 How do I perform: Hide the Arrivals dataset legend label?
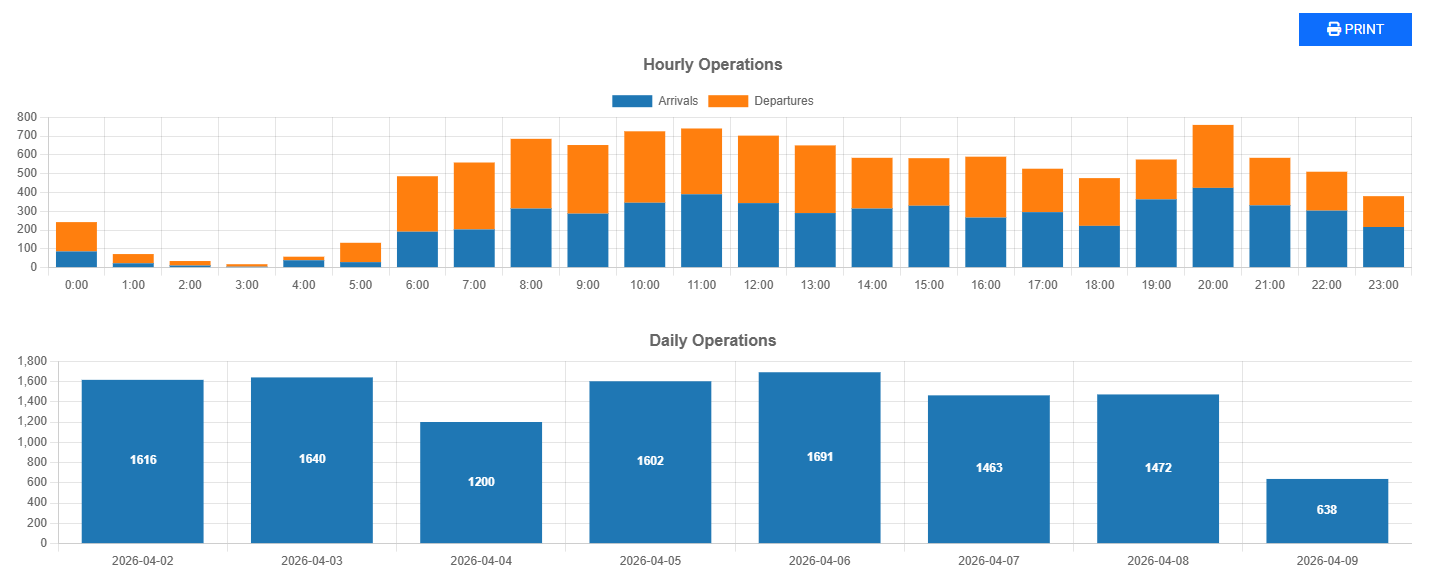677,101
